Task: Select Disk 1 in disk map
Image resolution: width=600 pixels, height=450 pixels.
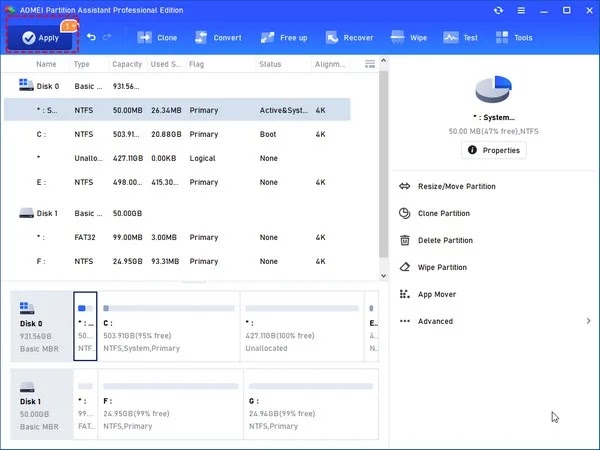Action: (x=41, y=404)
